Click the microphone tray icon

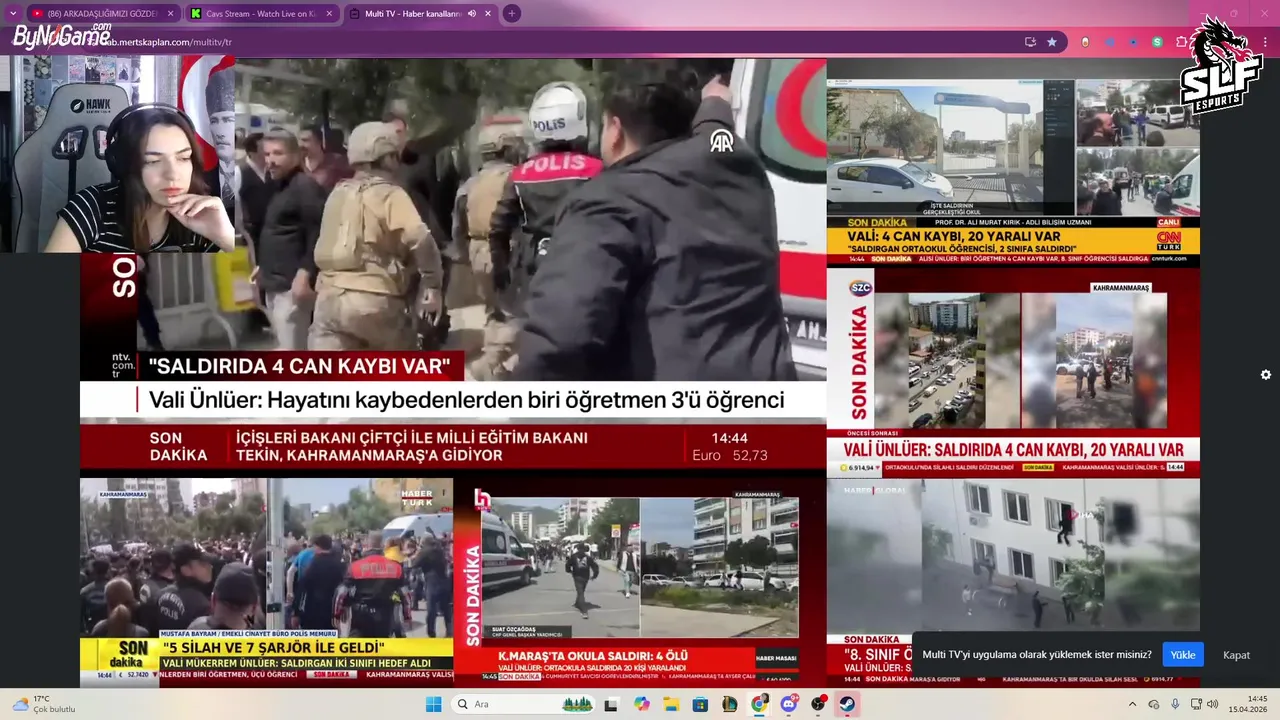[x=1175, y=704]
